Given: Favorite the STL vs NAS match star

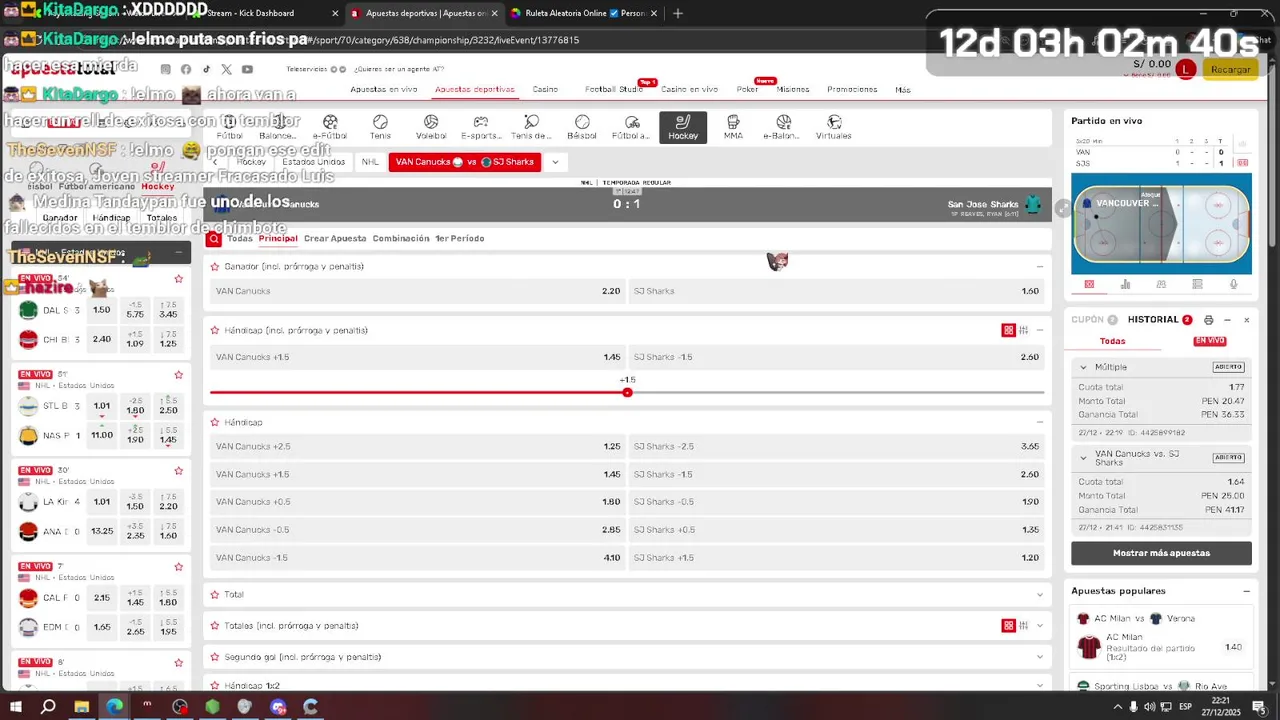Looking at the screenshot, I should click(x=178, y=375).
